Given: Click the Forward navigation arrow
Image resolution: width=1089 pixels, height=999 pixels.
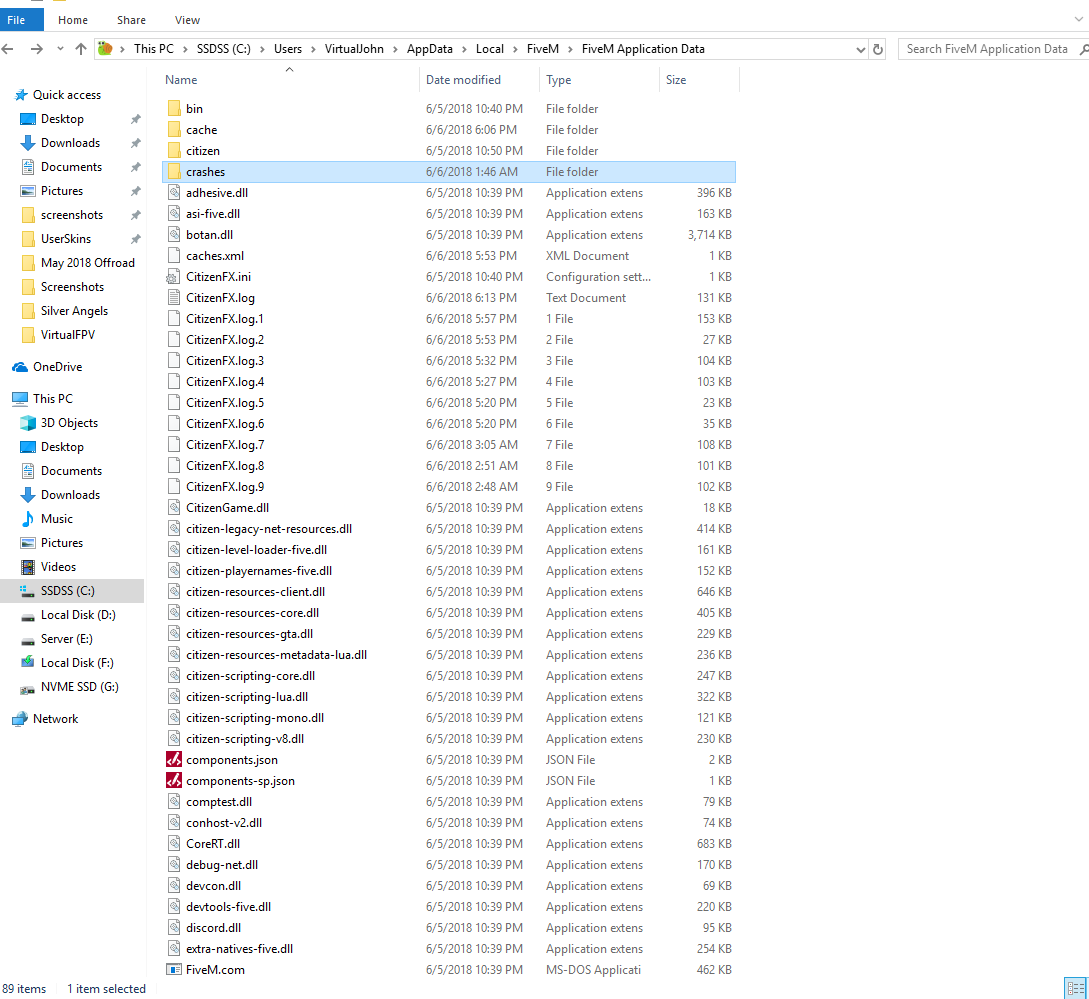Looking at the screenshot, I should pos(37,49).
